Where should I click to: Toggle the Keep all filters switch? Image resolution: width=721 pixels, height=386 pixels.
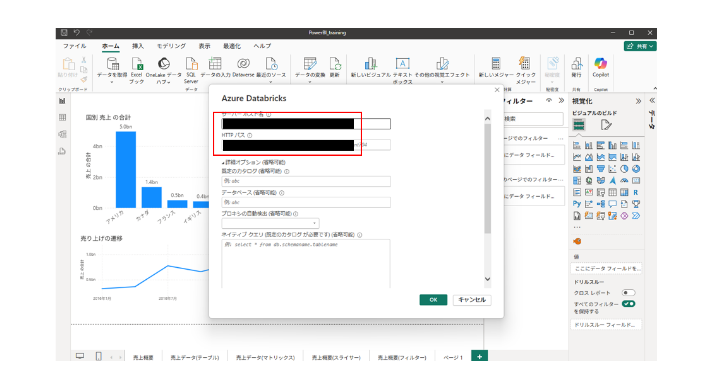pos(628,304)
